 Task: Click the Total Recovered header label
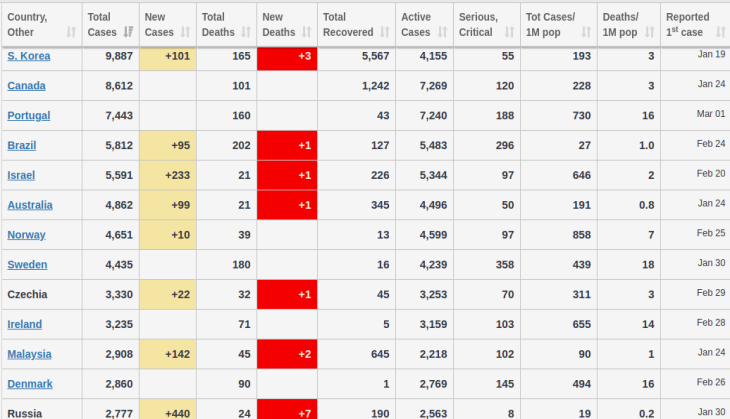tap(348, 25)
